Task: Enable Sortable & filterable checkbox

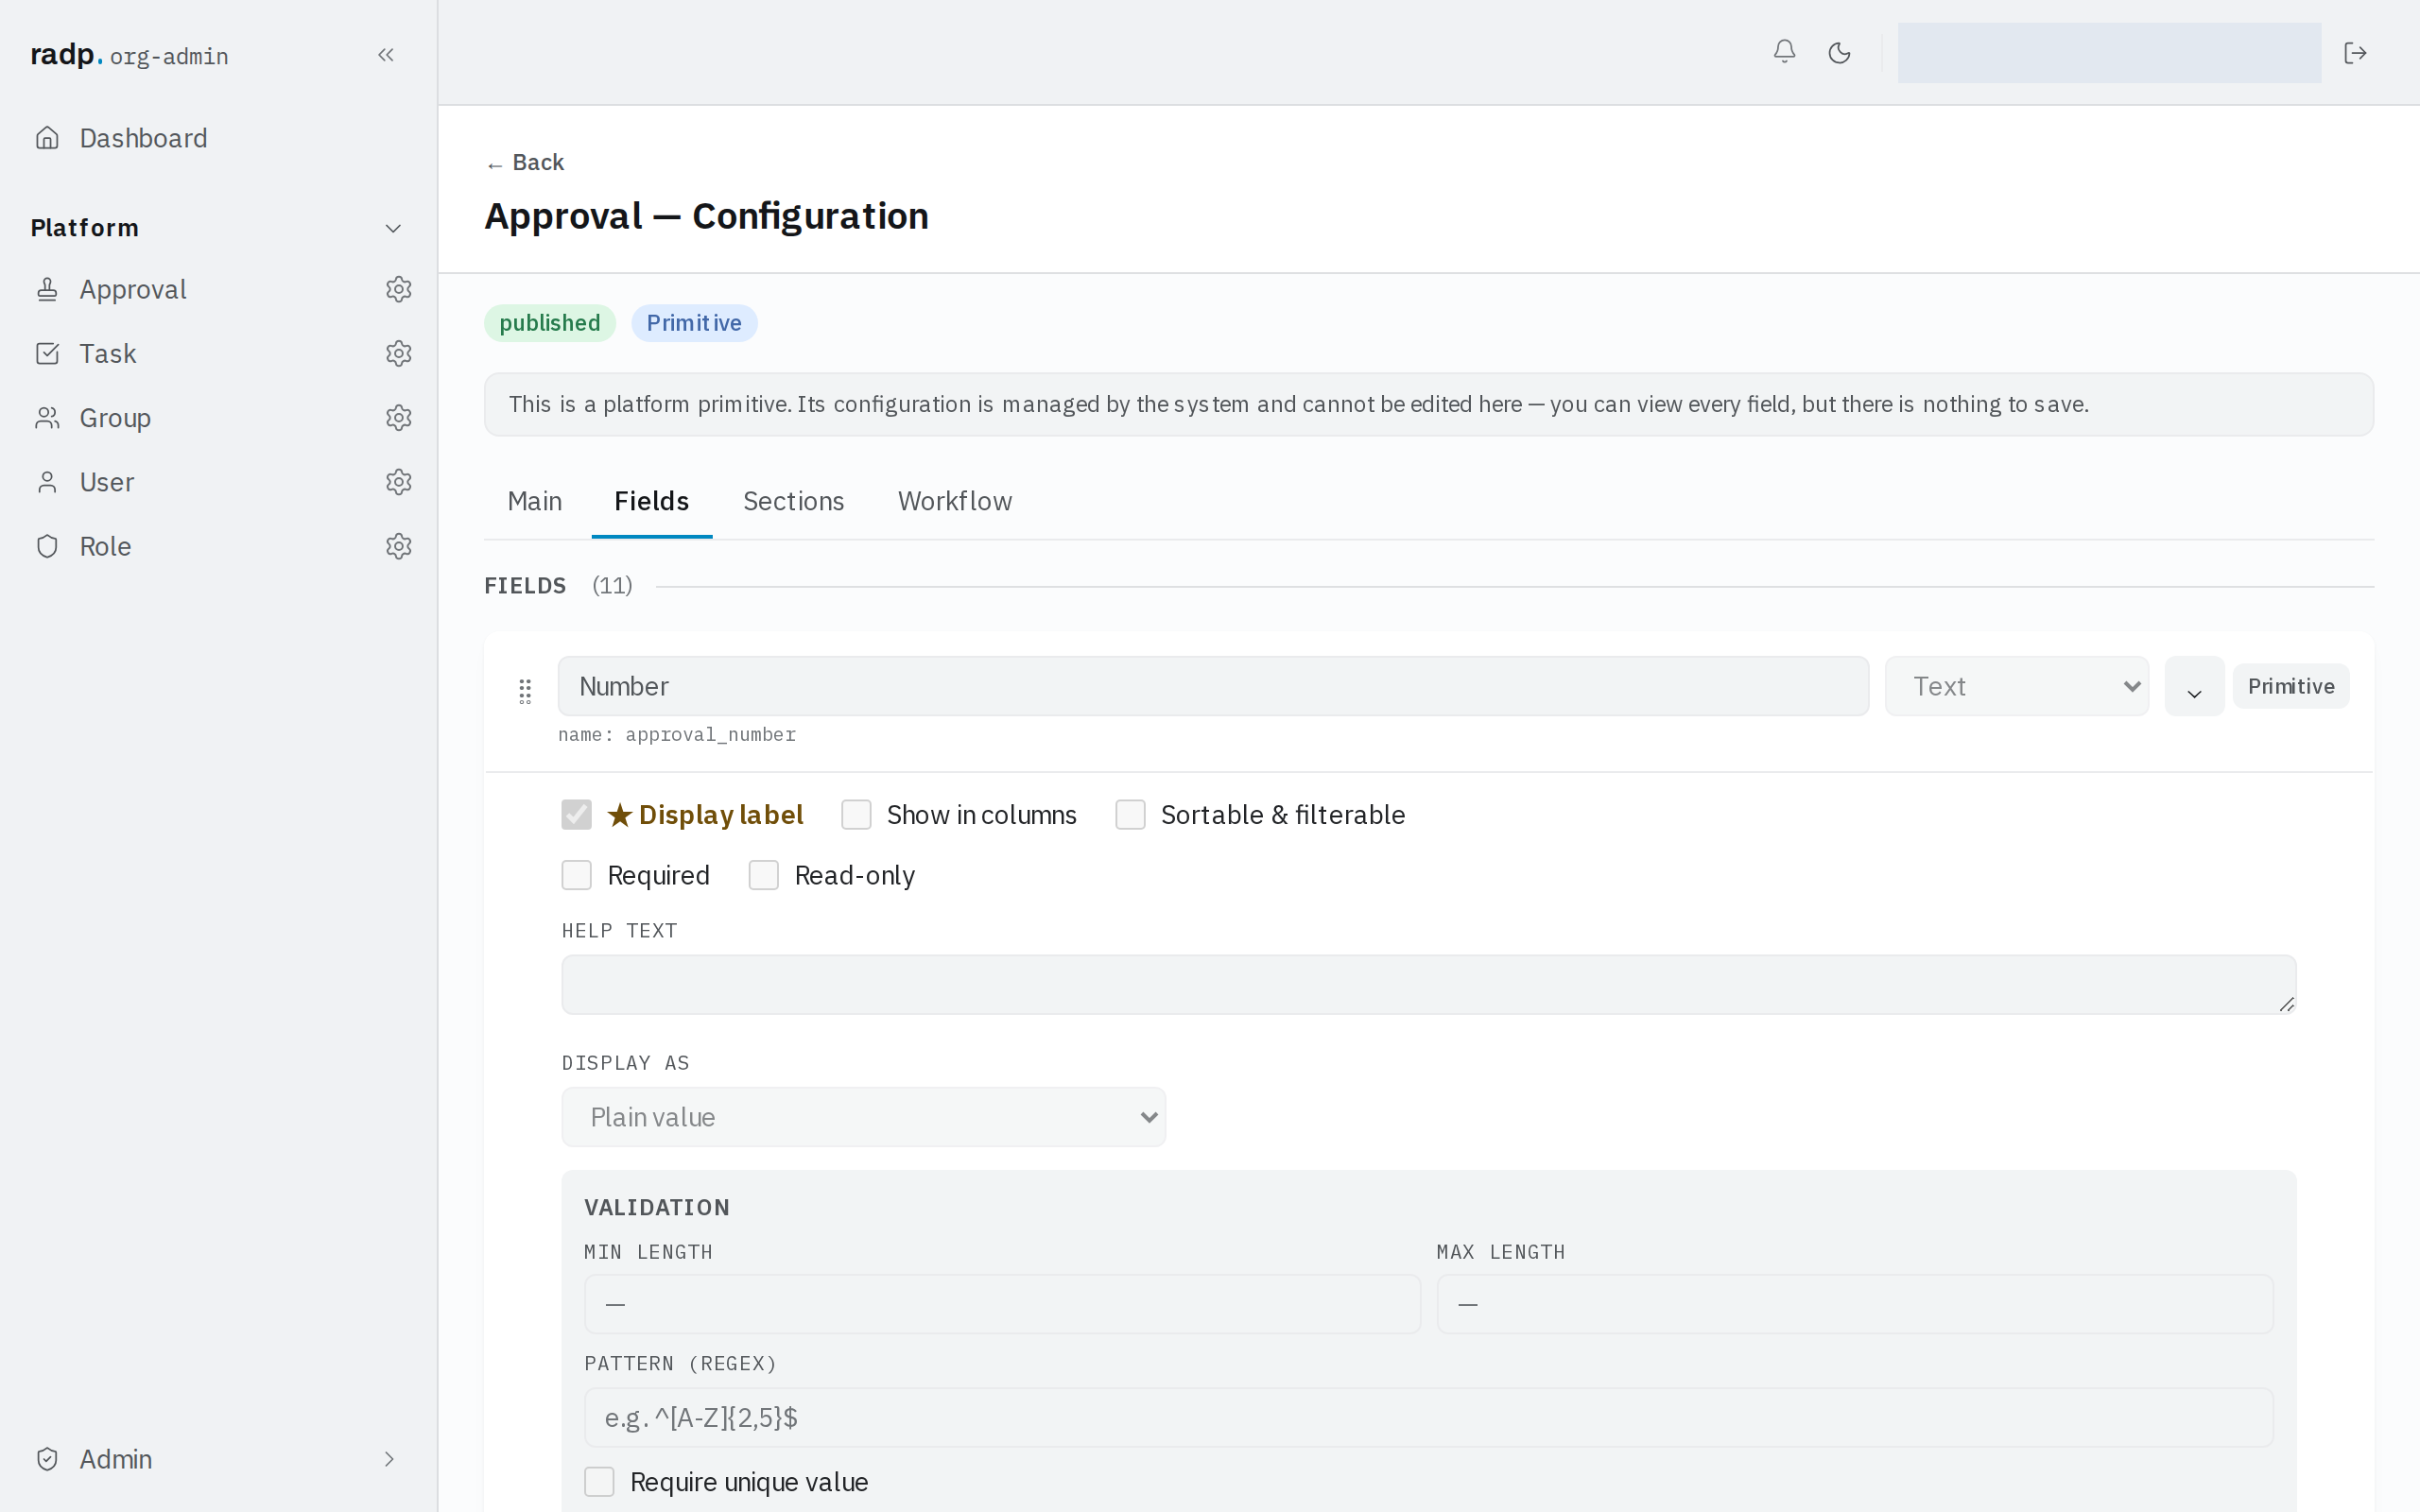Action: point(1130,814)
